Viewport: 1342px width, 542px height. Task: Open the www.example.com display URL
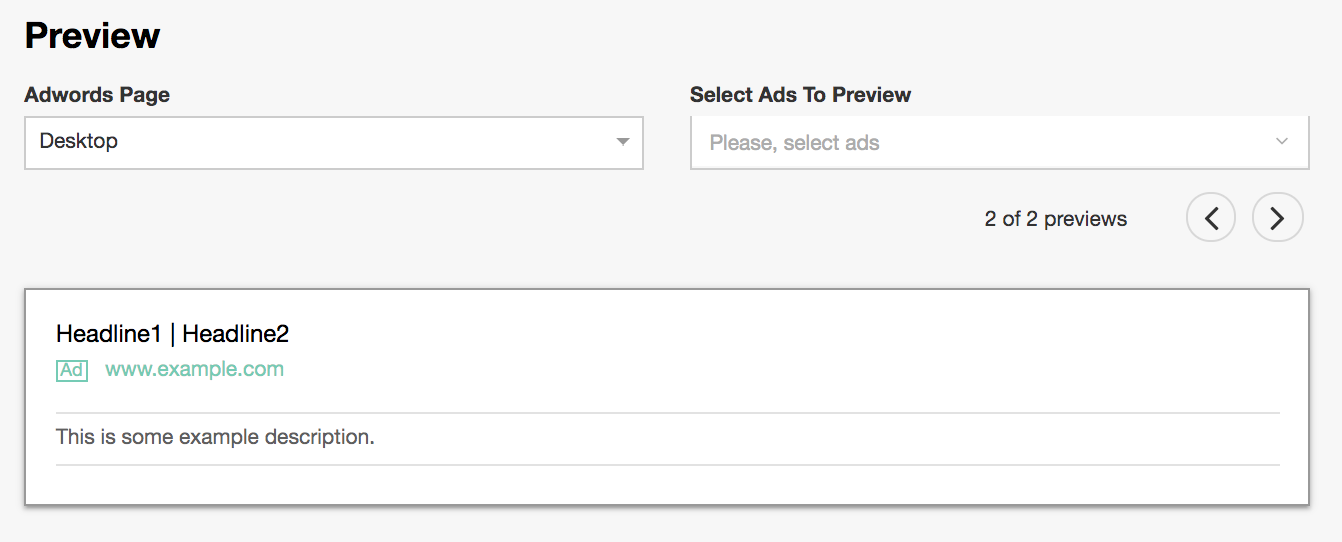(x=194, y=369)
